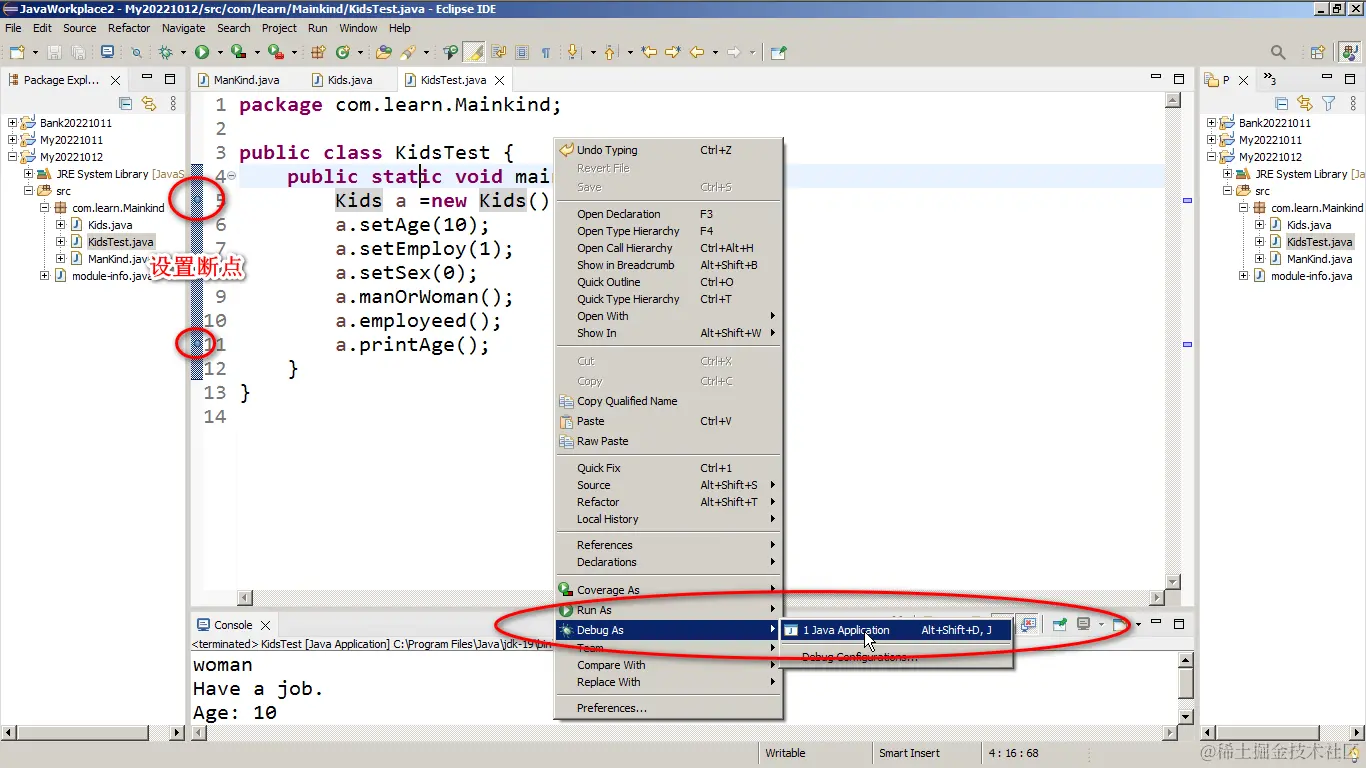Go to Previous Annotation toolbar icon
The height and width of the screenshot is (768, 1366).
pyautogui.click(x=609, y=52)
